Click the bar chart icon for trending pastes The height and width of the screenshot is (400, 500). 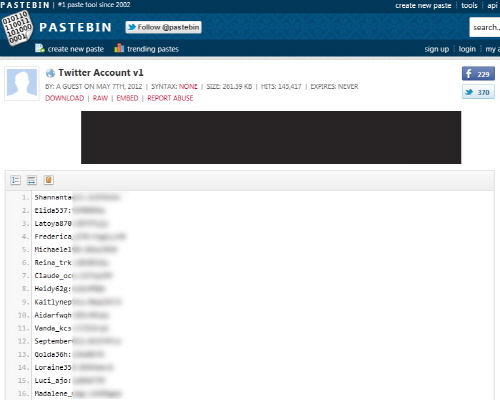coord(119,48)
